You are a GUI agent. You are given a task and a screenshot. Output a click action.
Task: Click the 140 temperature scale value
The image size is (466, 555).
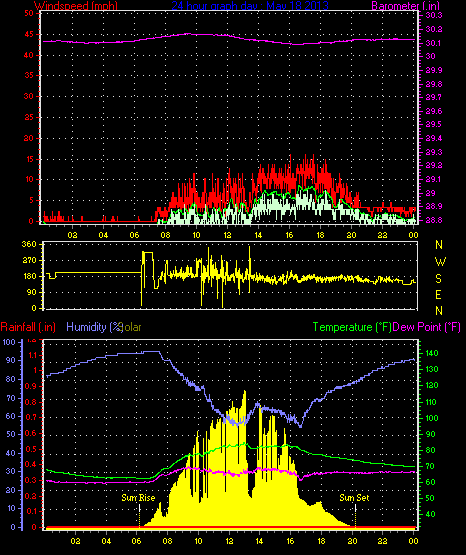[x=431, y=353]
